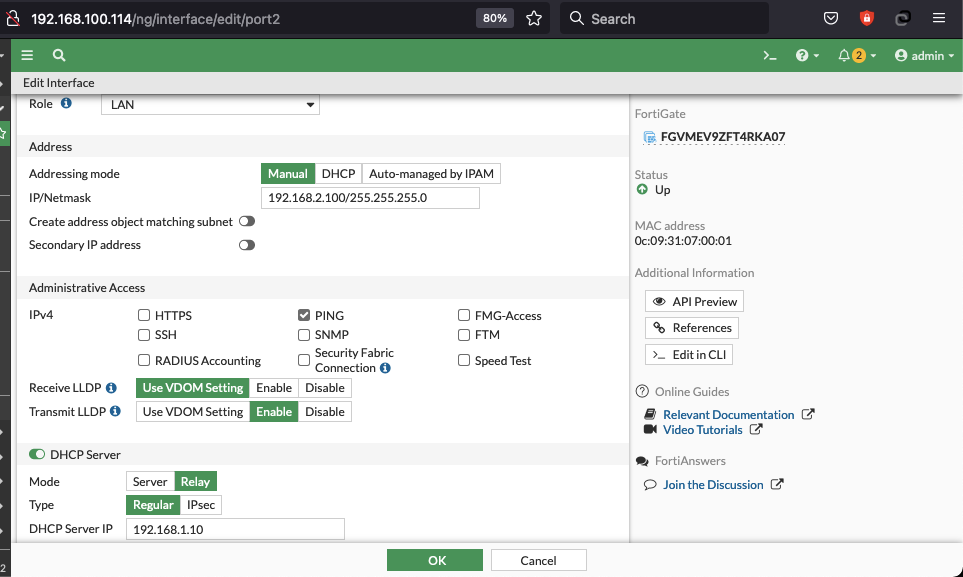Open the notifications bell with 2 alerts
This screenshot has width=963, height=577.
[x=857, y=55]
